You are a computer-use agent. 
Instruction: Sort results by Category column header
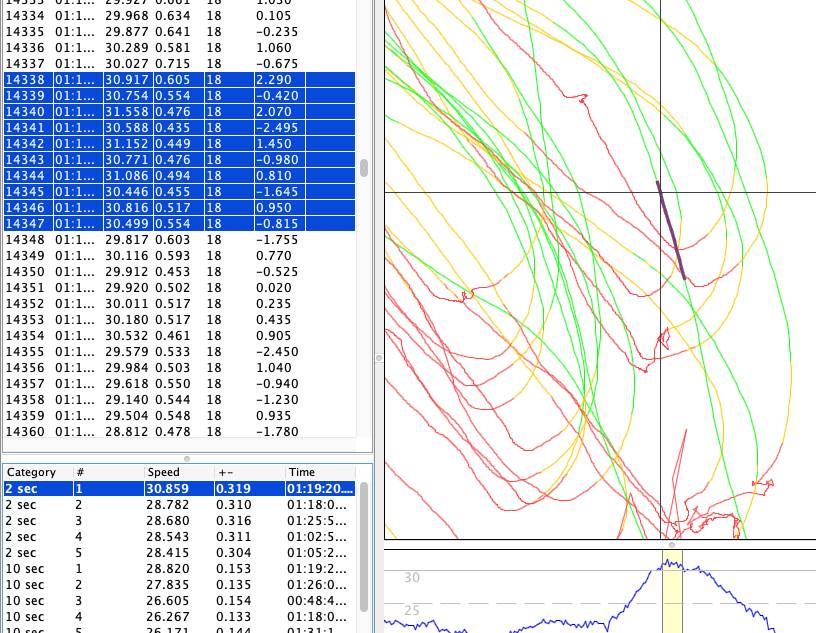pos(36,472)
